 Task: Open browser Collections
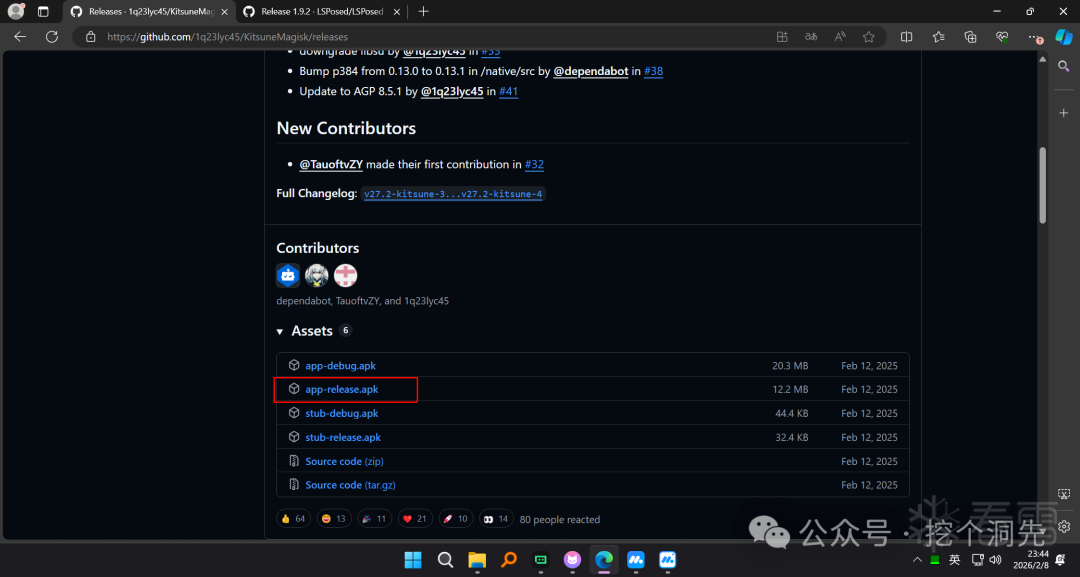tap(970, 36)
